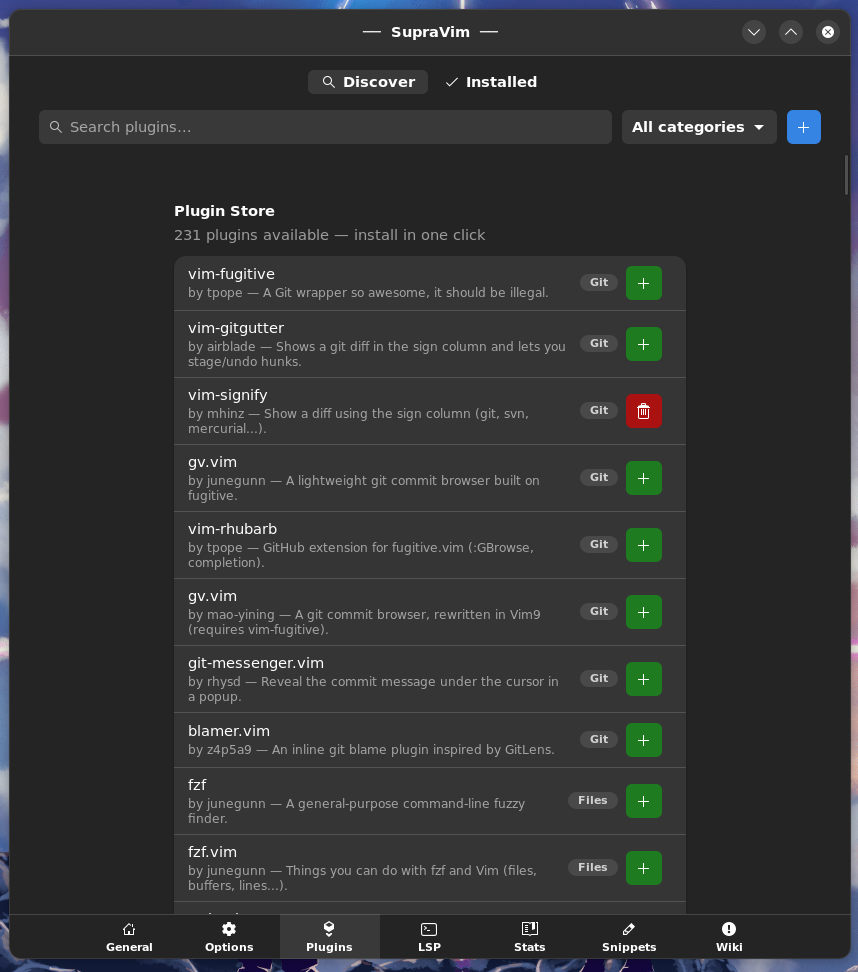Install git-messenger.vim with its green plus button
The height and width of the screenshot is (972, 858).
coord(644,679)
